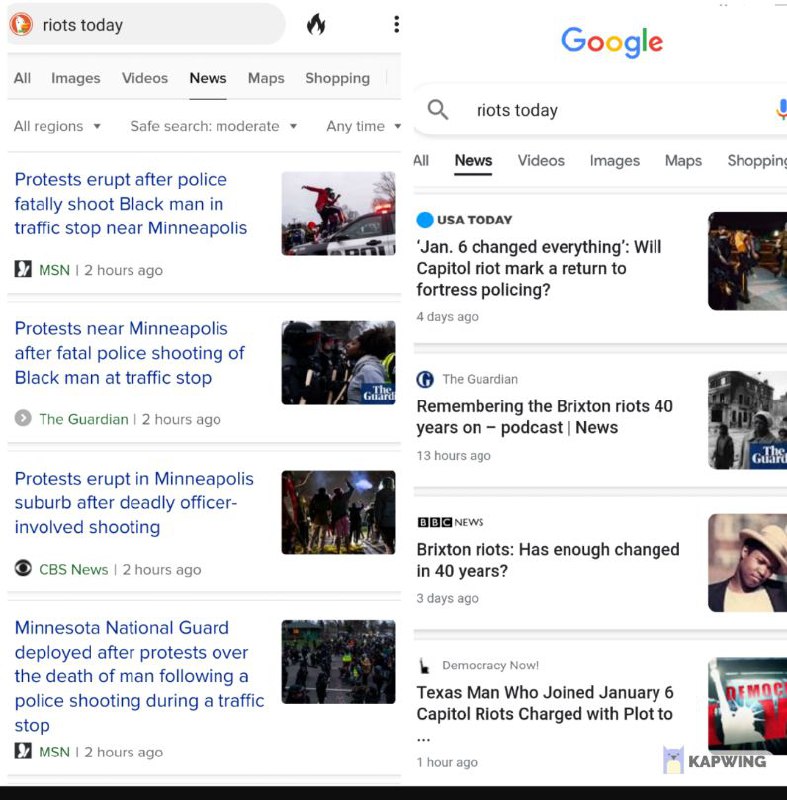Click the BBC News logo
This screenshot has height=800, width=787.
[450, 522]
